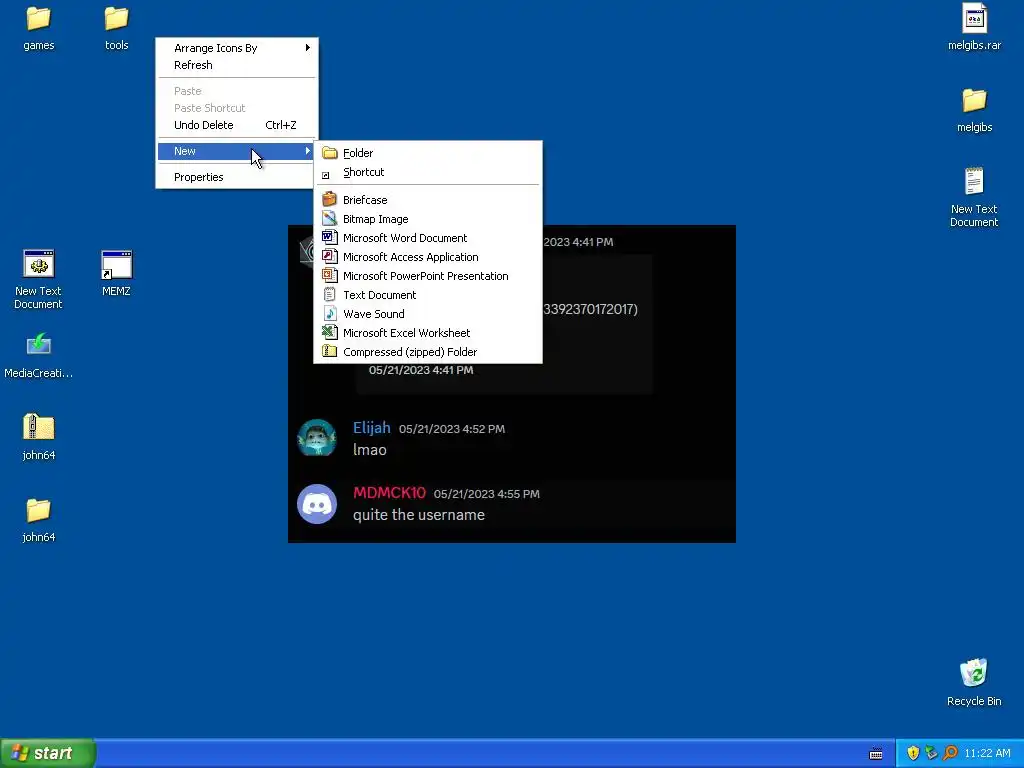Select New Text Document icon with gear
1024x768 pixels.
[x=39, y=264]
